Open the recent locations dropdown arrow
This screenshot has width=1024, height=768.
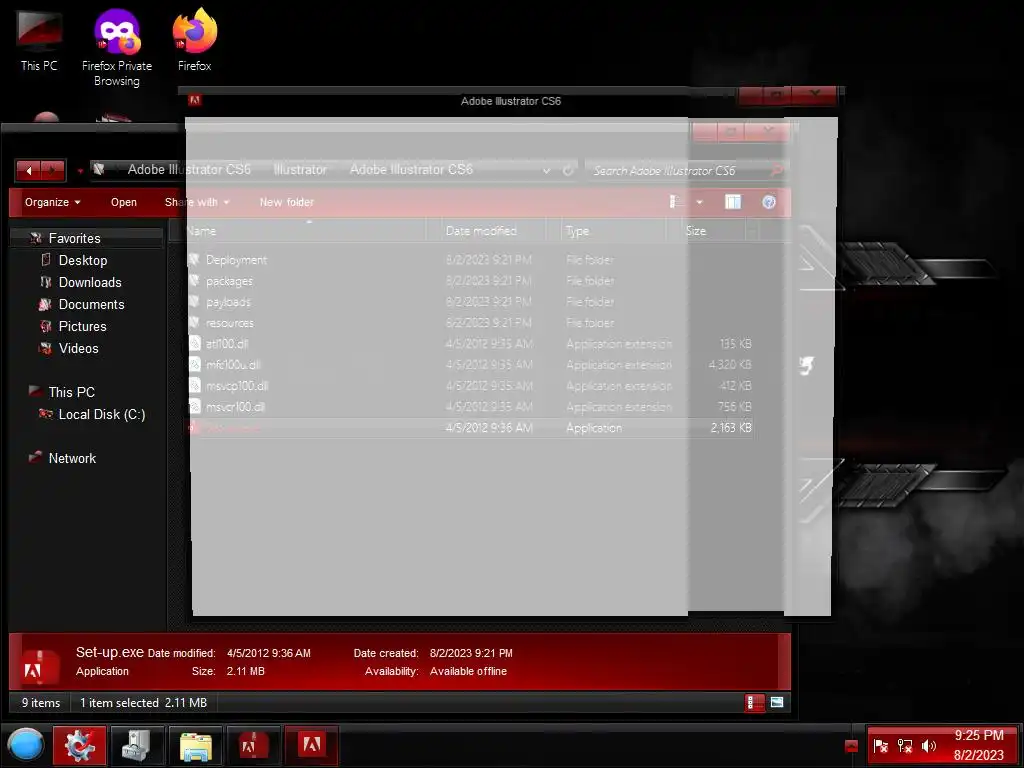80,171
